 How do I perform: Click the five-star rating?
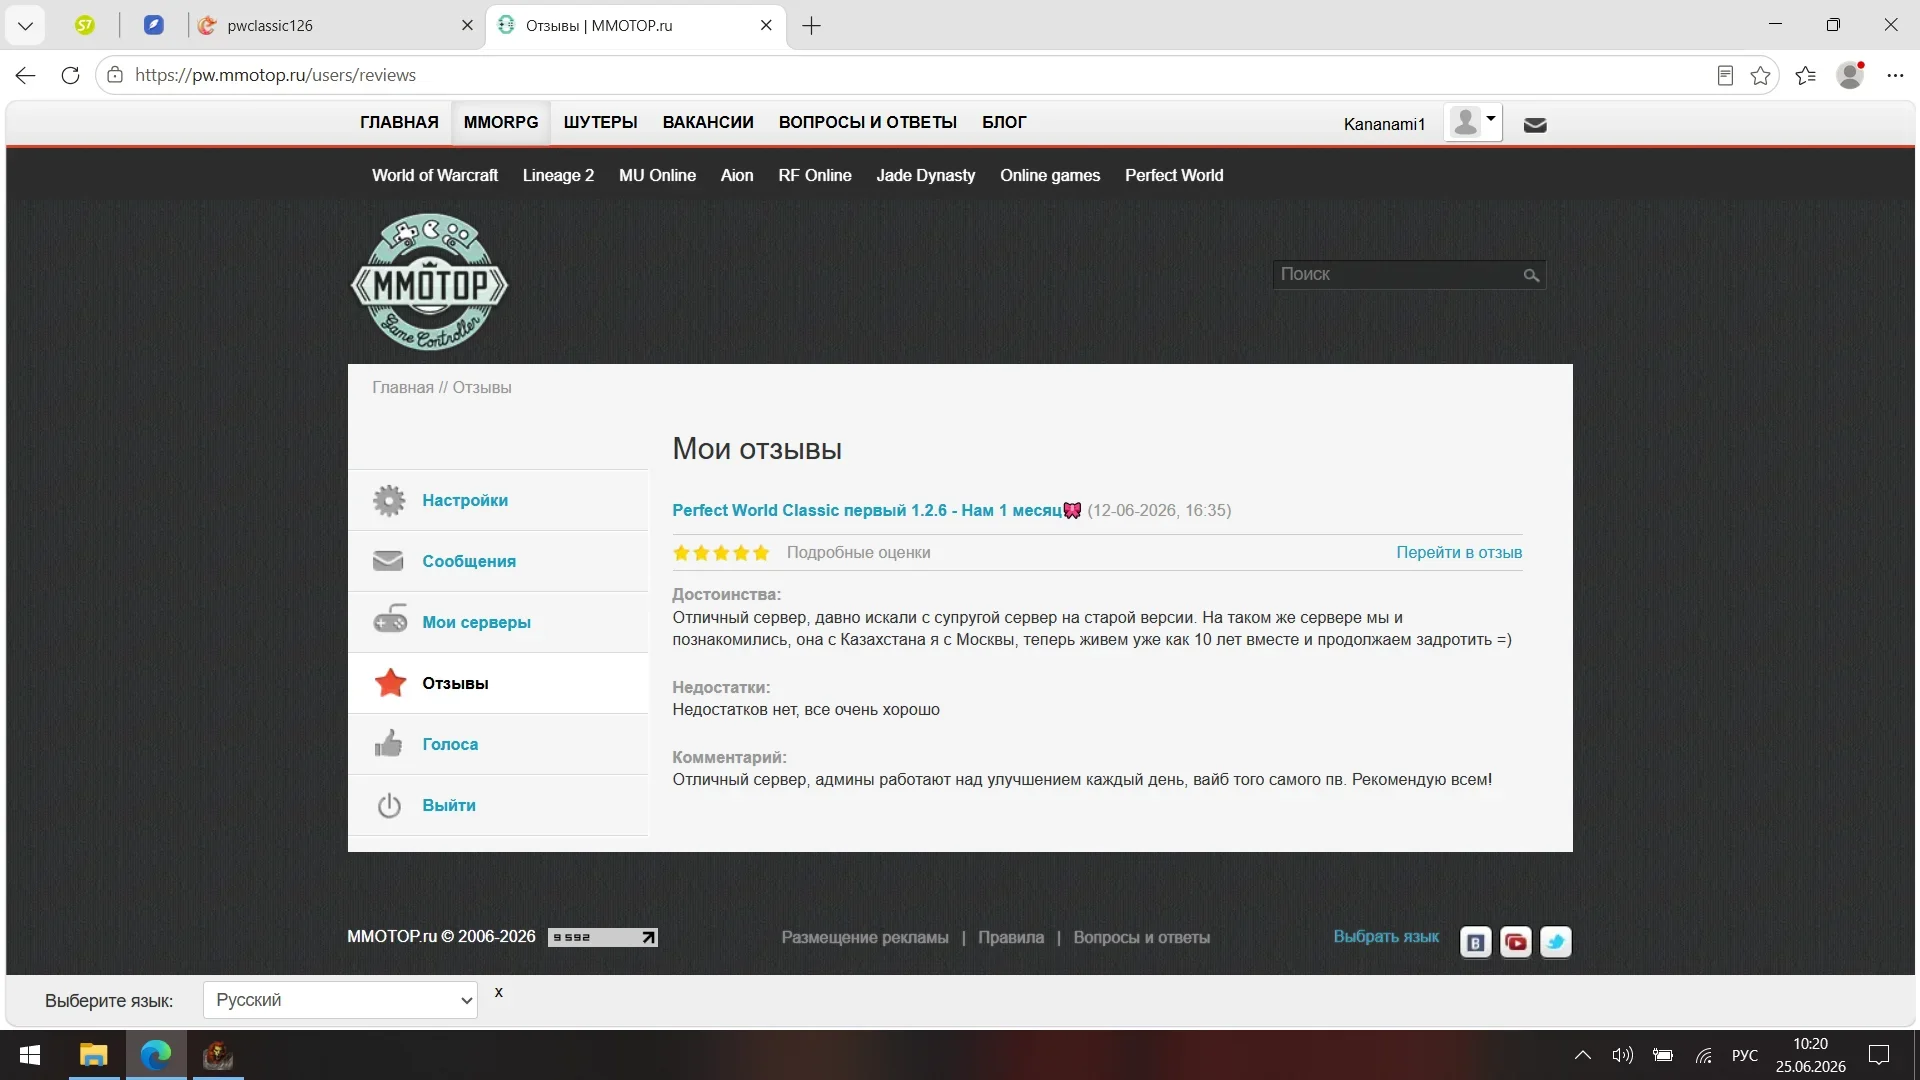(721, 553)
